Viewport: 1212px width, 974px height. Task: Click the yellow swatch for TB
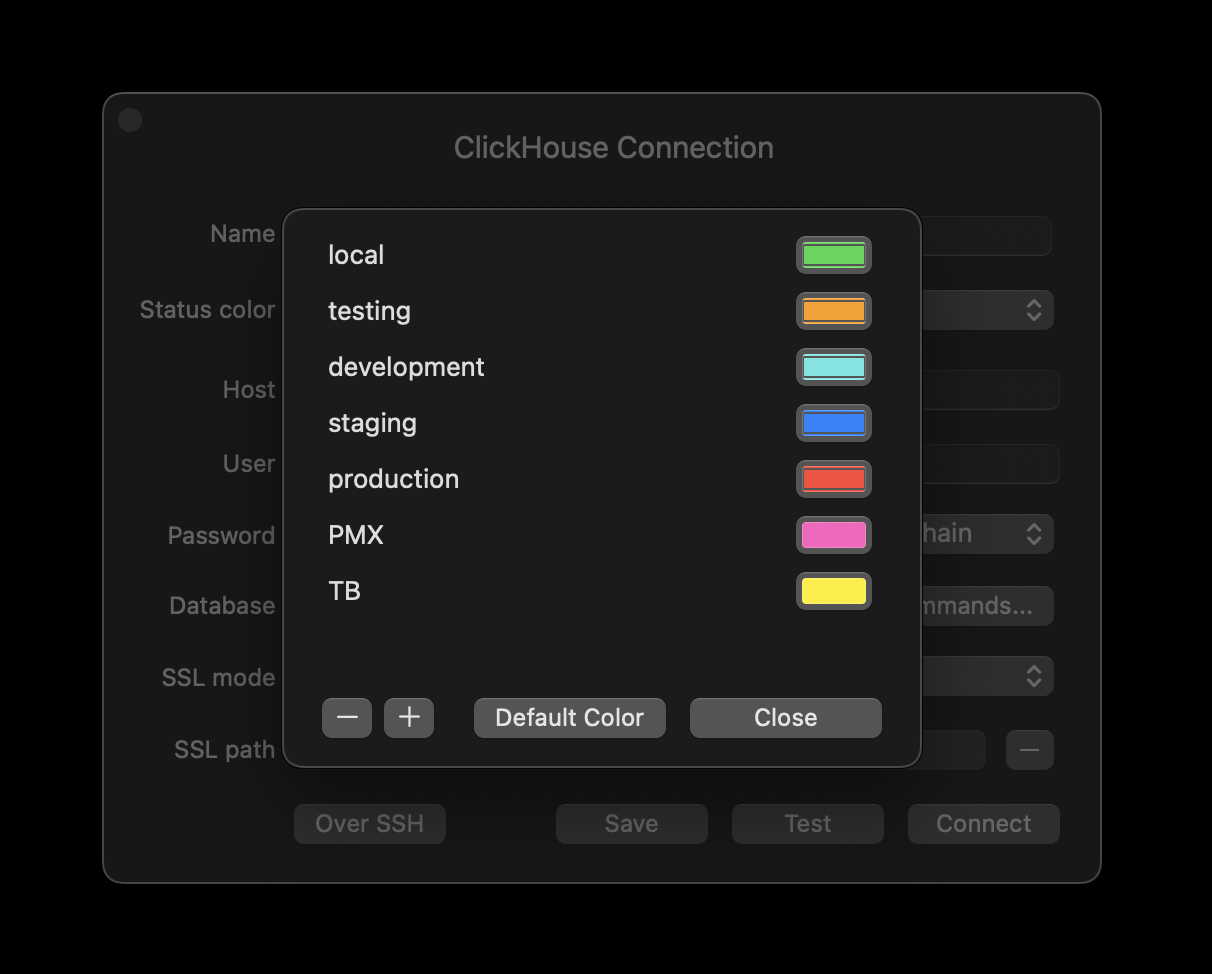click(x=834, y=591)
